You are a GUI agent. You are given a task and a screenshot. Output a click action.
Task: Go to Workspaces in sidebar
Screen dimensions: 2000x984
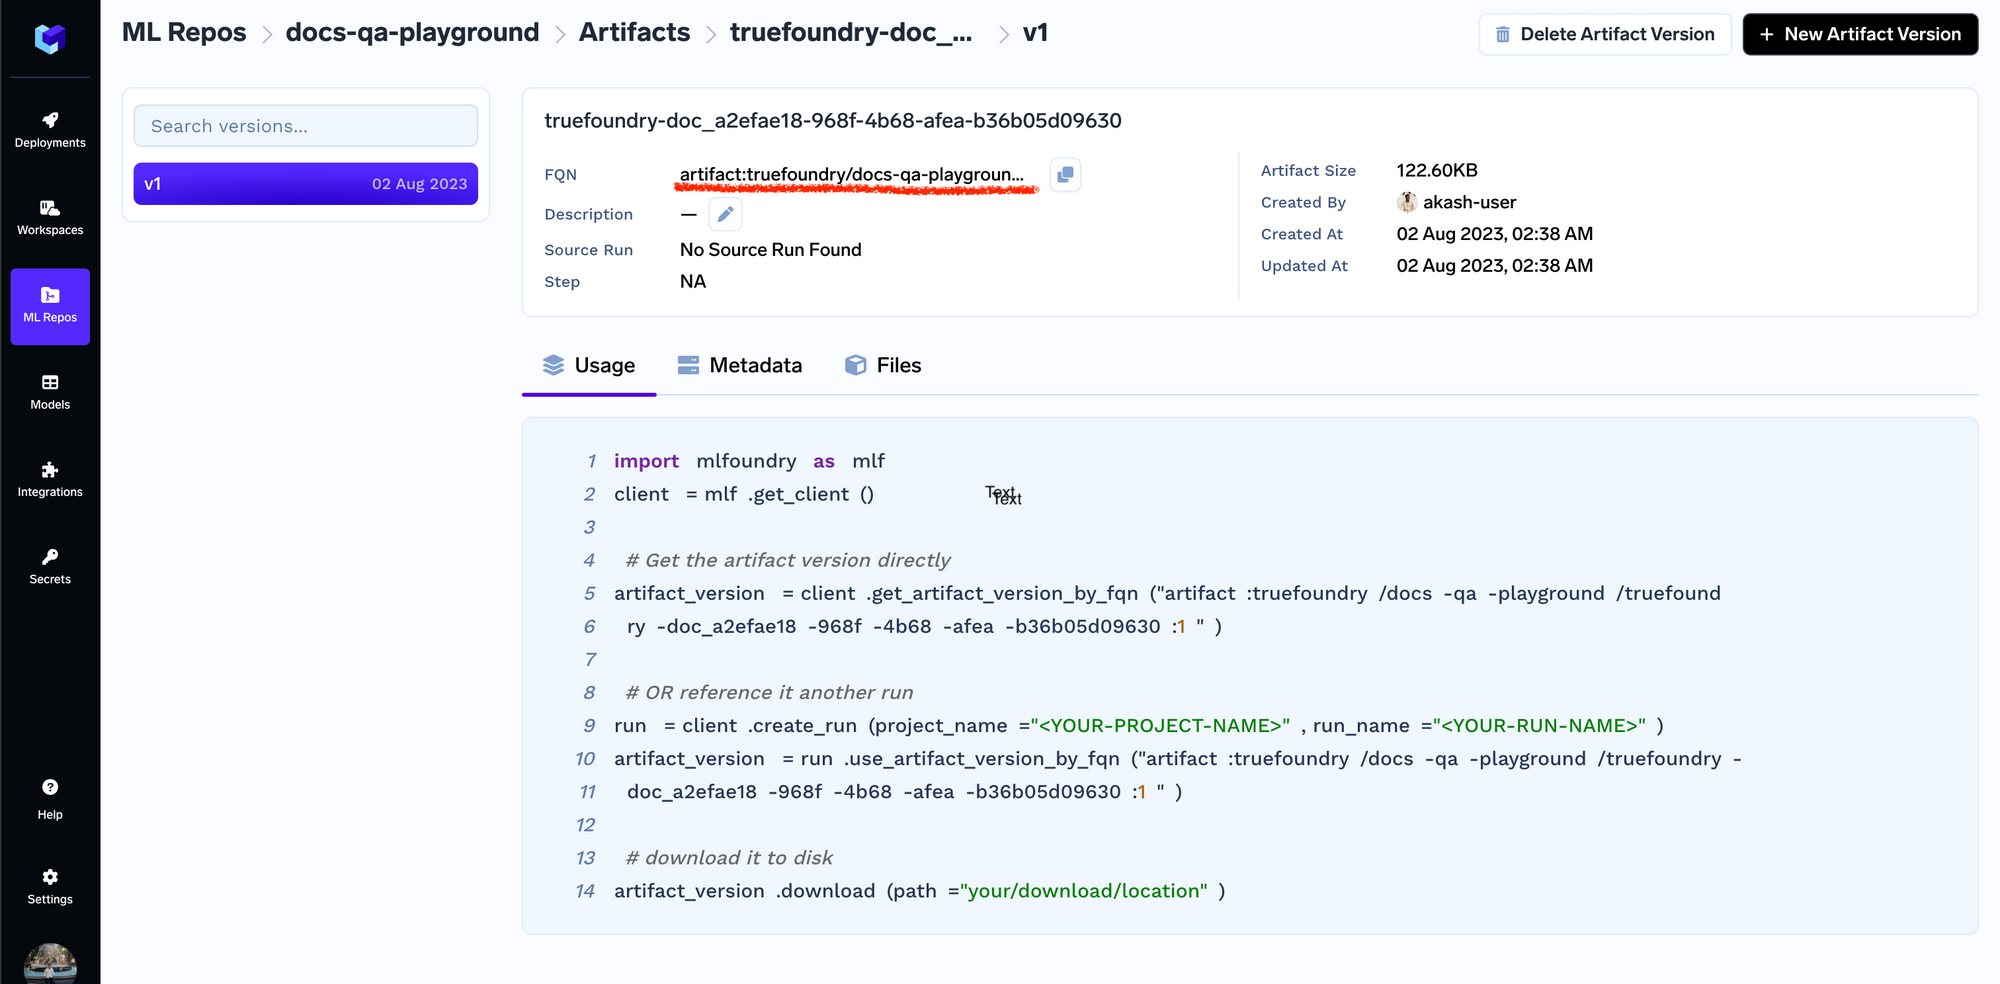tap(50, 218)
